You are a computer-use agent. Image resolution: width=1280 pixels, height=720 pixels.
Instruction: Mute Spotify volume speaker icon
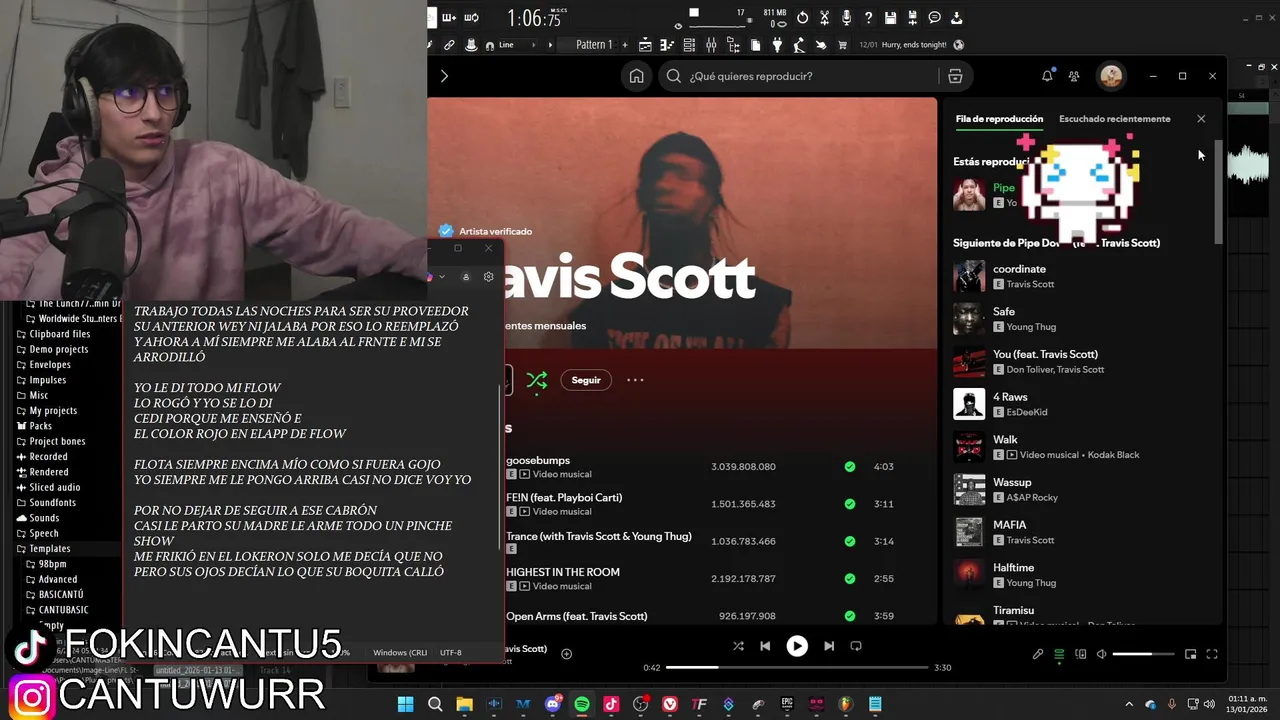1101,654
